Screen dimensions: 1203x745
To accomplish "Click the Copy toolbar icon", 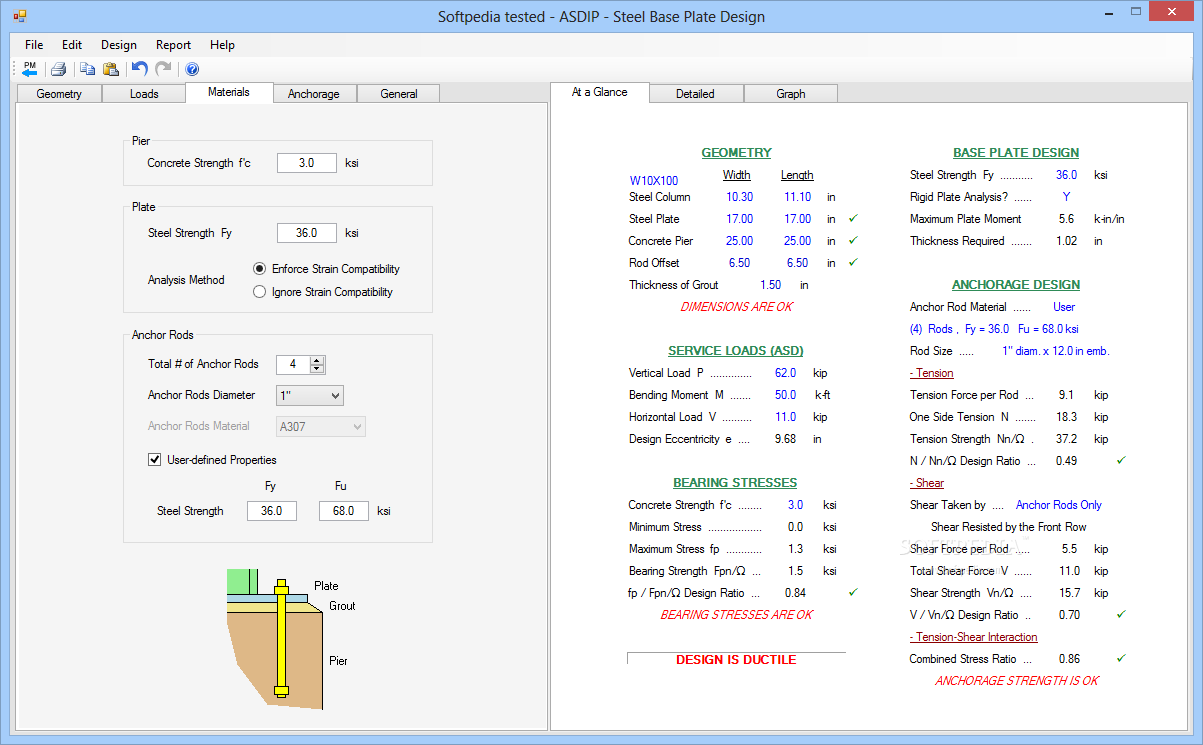I will point(88,69).
